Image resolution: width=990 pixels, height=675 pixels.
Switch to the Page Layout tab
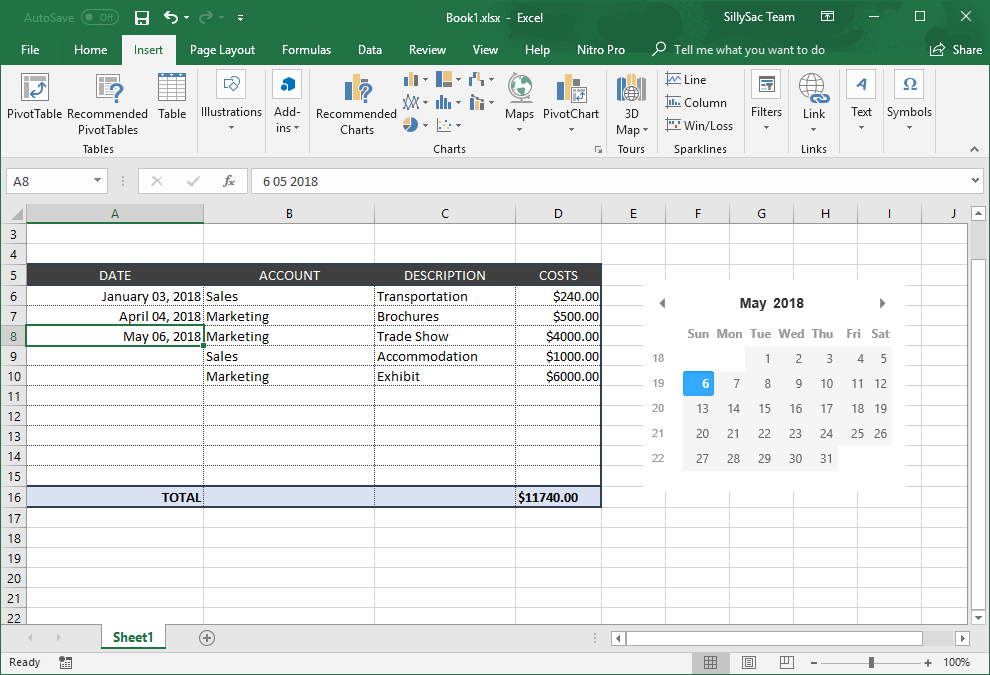click(x=222, y=50)
